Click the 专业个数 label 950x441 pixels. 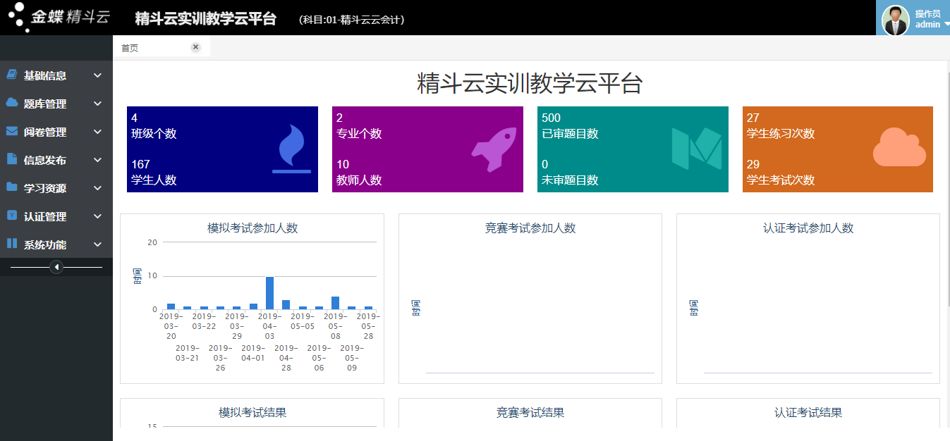(x=359, y=134)
